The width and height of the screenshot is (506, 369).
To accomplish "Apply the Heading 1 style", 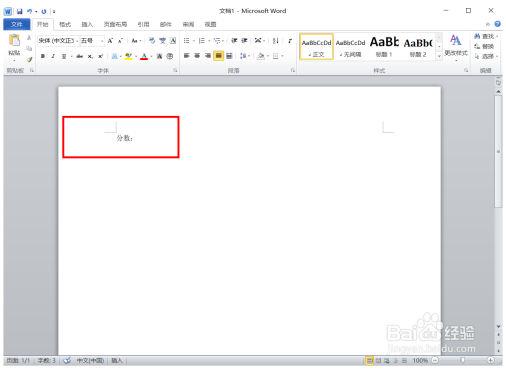I will point(384,46).
